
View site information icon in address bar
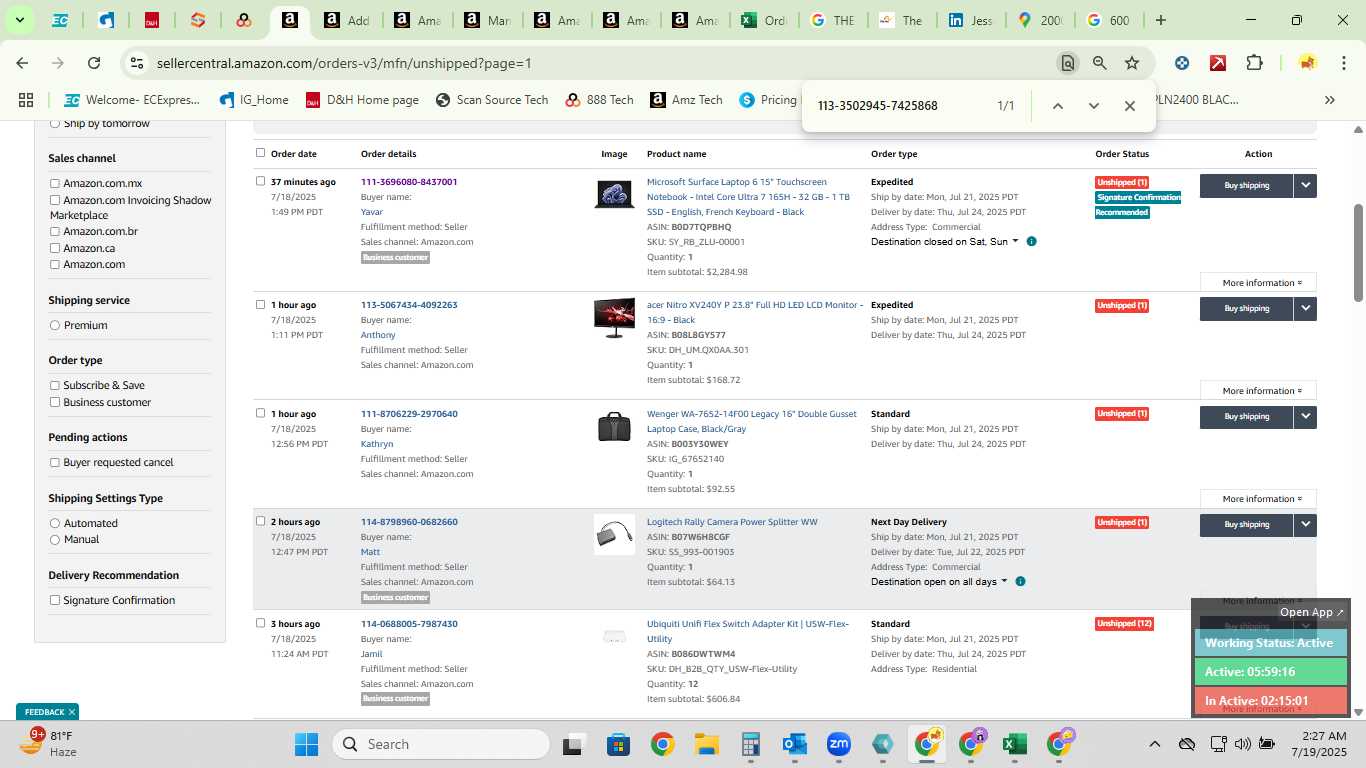(x=137, y=63)
